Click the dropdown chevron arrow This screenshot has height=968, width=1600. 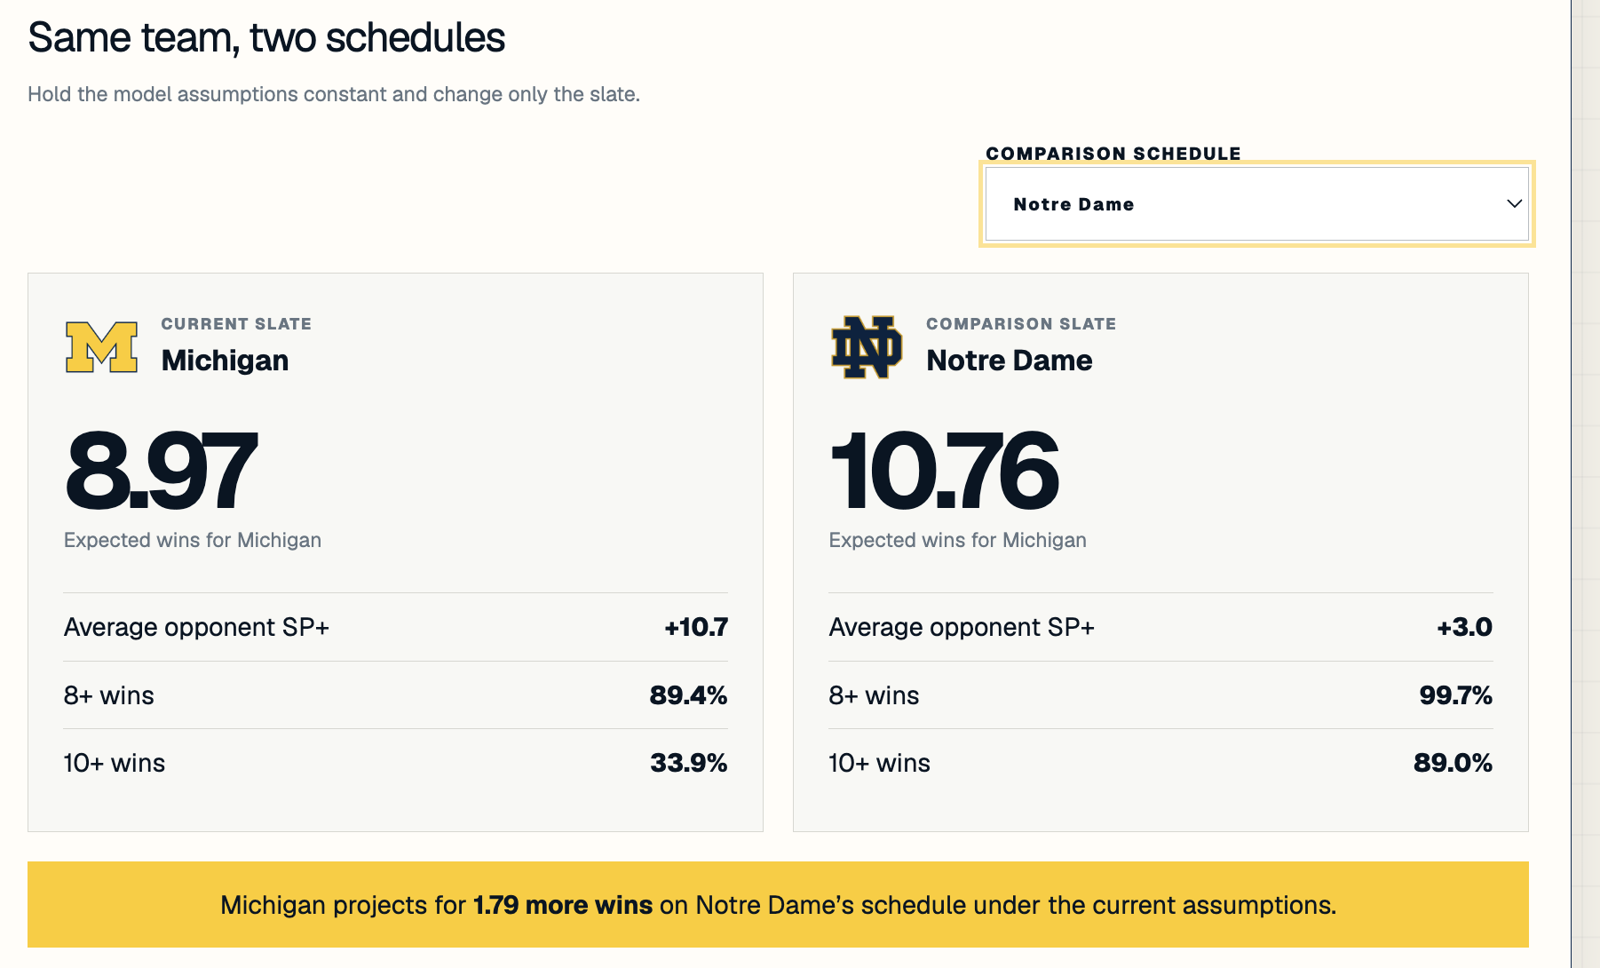(1514, 204)
